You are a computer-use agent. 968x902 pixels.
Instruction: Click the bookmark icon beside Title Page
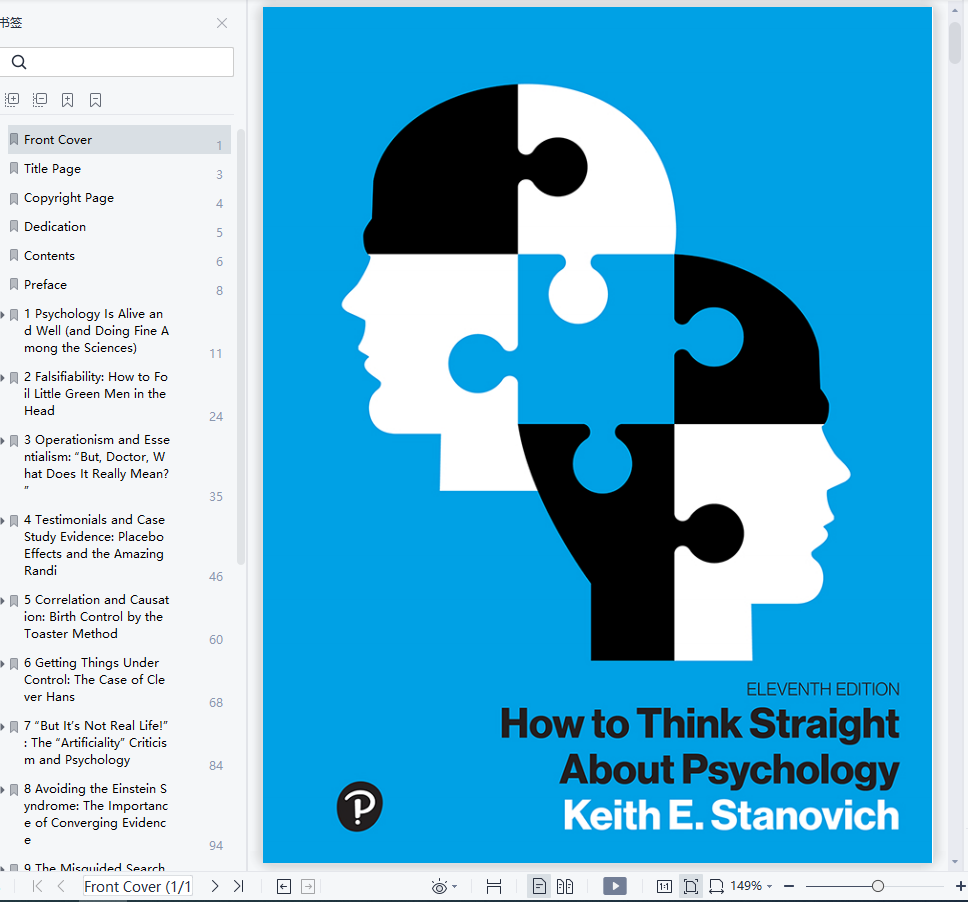(14, 169)
